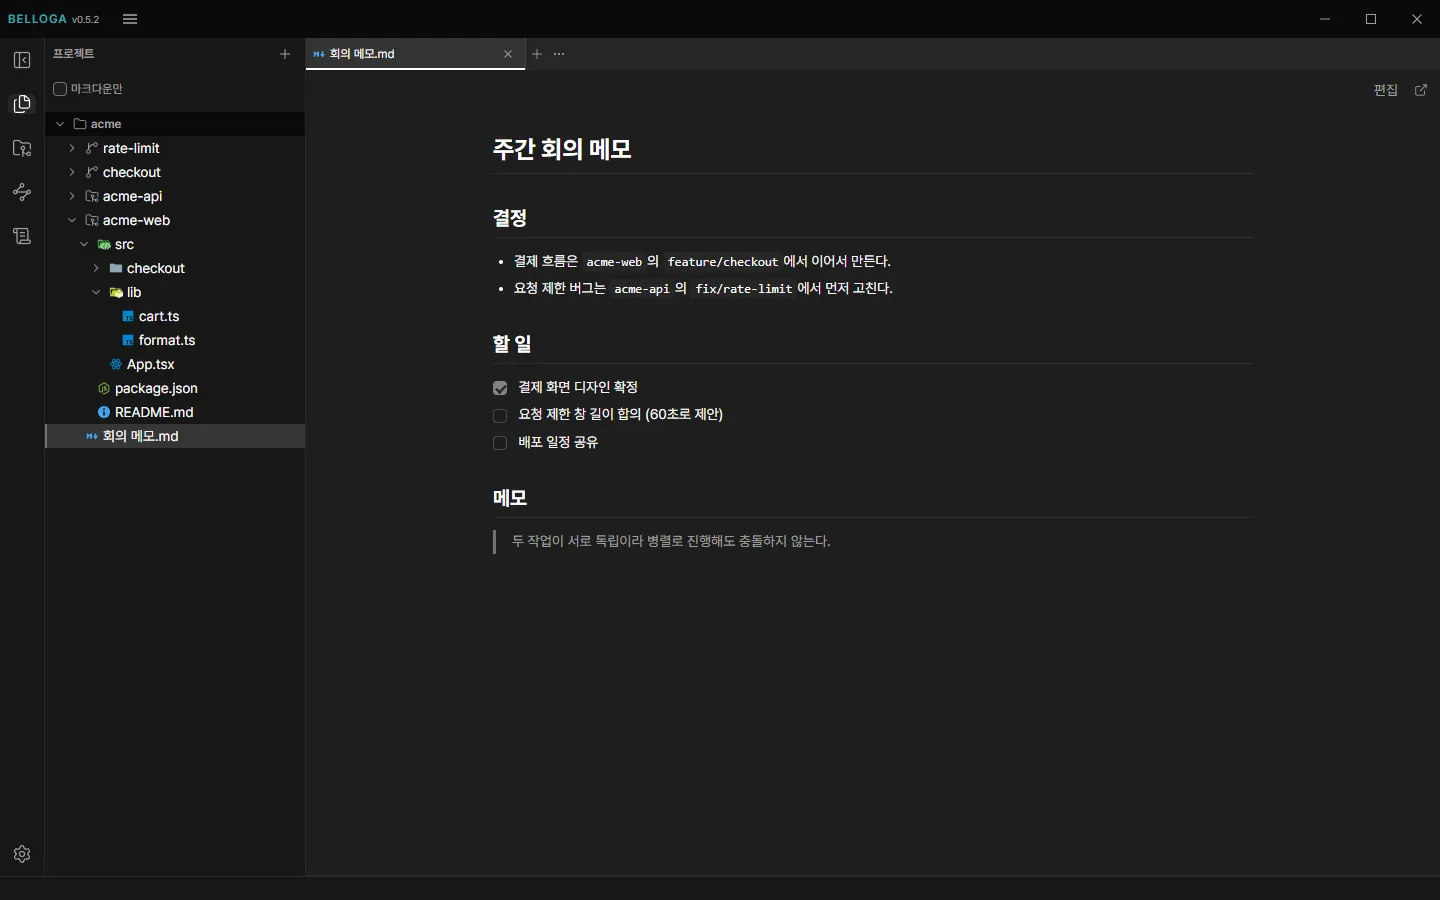The width and height of the screenshot is (1440, 900).
Task: Open the hamburger menu beside BELLOGA
Action: tap(130, 19)
